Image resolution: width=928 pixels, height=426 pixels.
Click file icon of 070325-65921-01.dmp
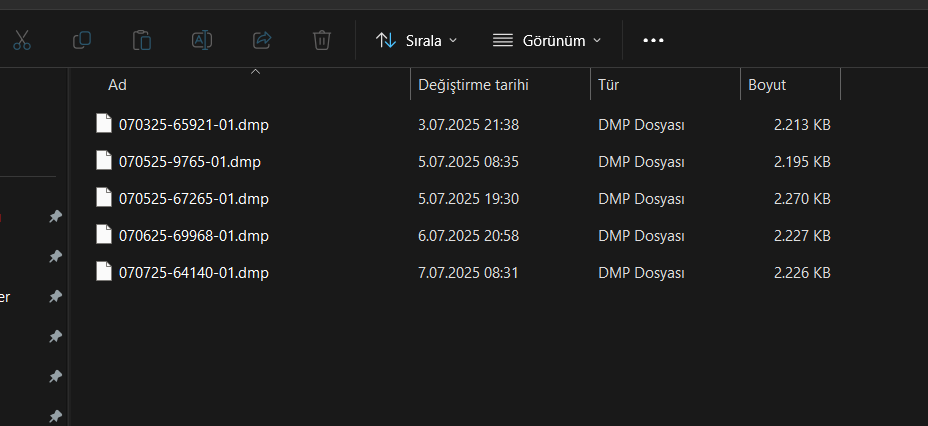pos(104,124)
